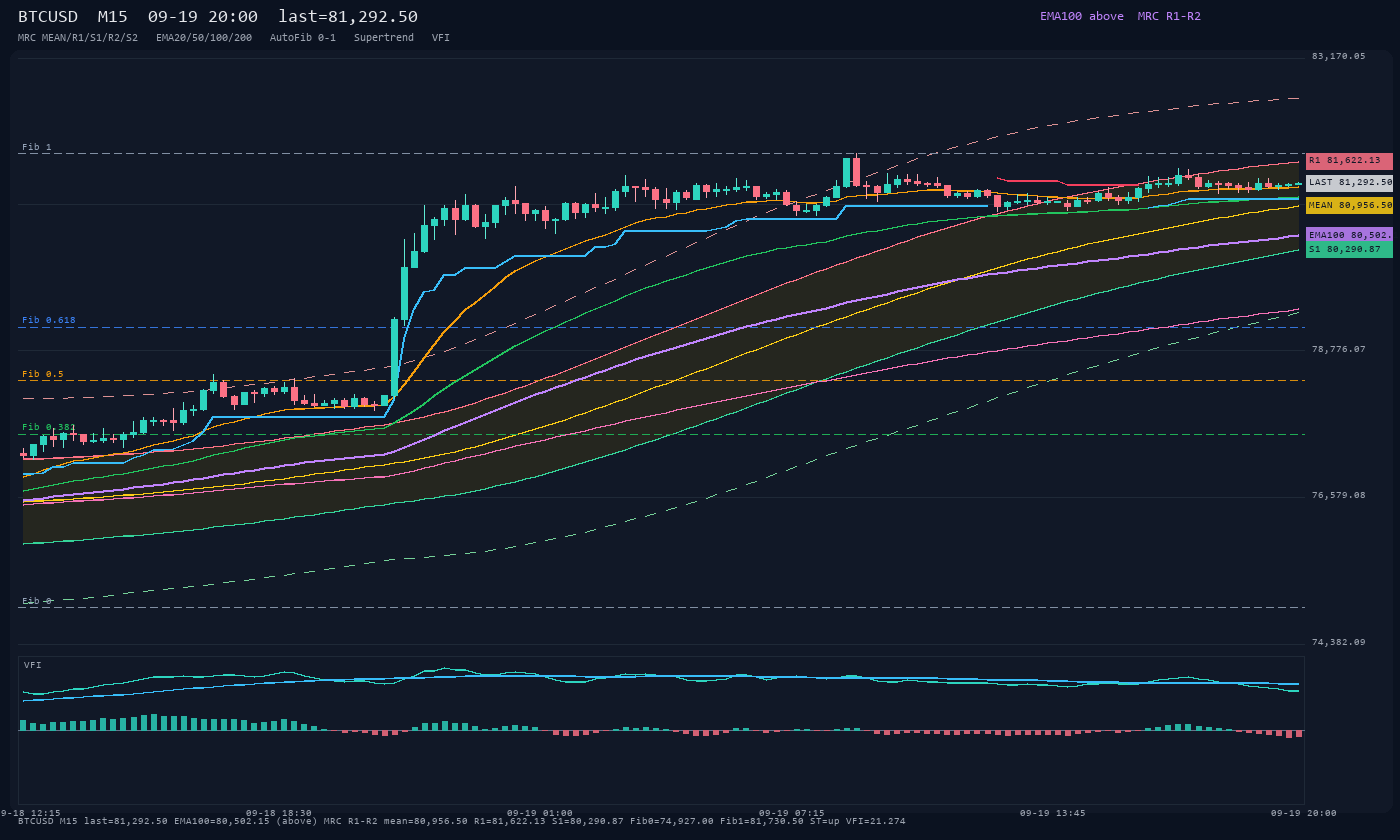Click the 78,776.07 price axis label

[x=1338, y=349]
